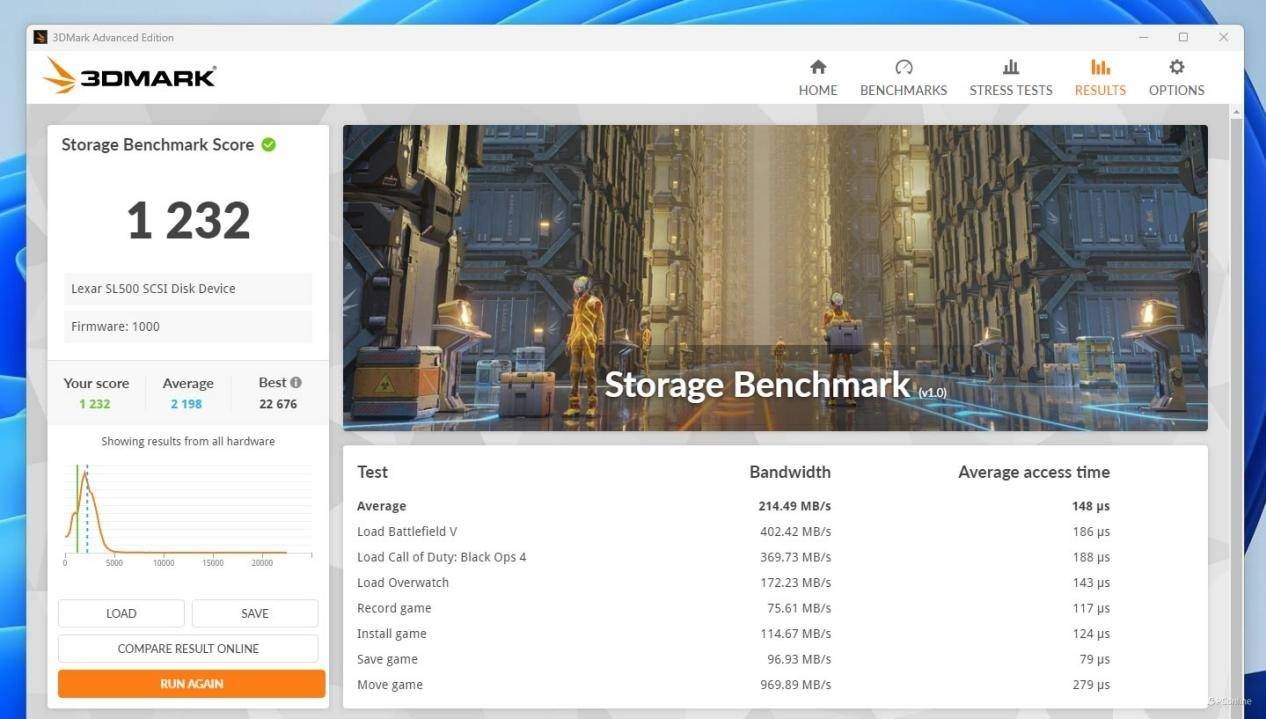Viewport: 1266px width, 719px height.
Task: Open Options using the gear icon
Action: pos(1176,67)
